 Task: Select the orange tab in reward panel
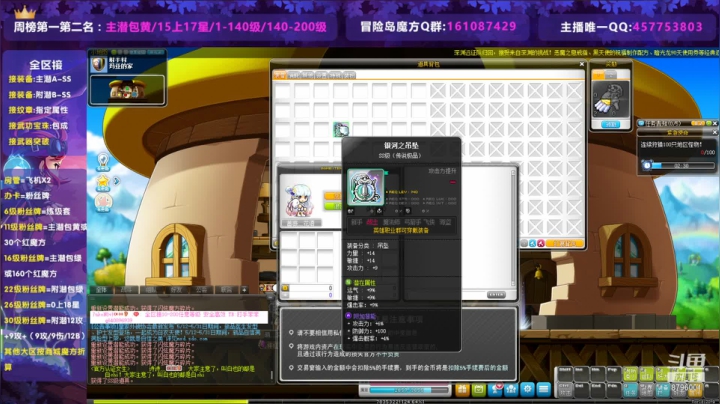[x=599, y=74]
